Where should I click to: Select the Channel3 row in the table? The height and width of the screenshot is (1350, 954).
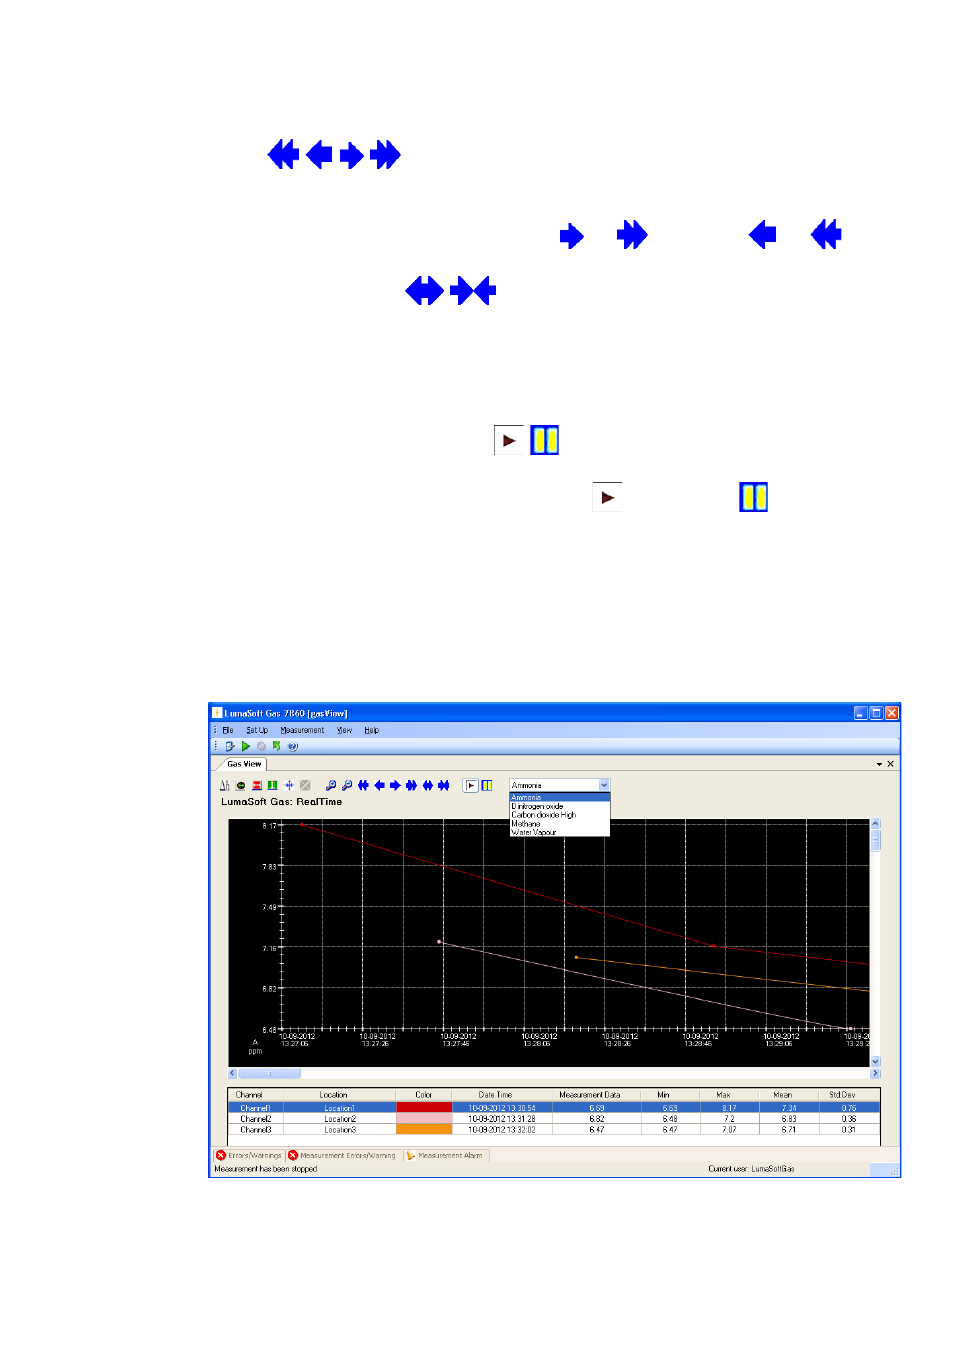(554, 1129)
